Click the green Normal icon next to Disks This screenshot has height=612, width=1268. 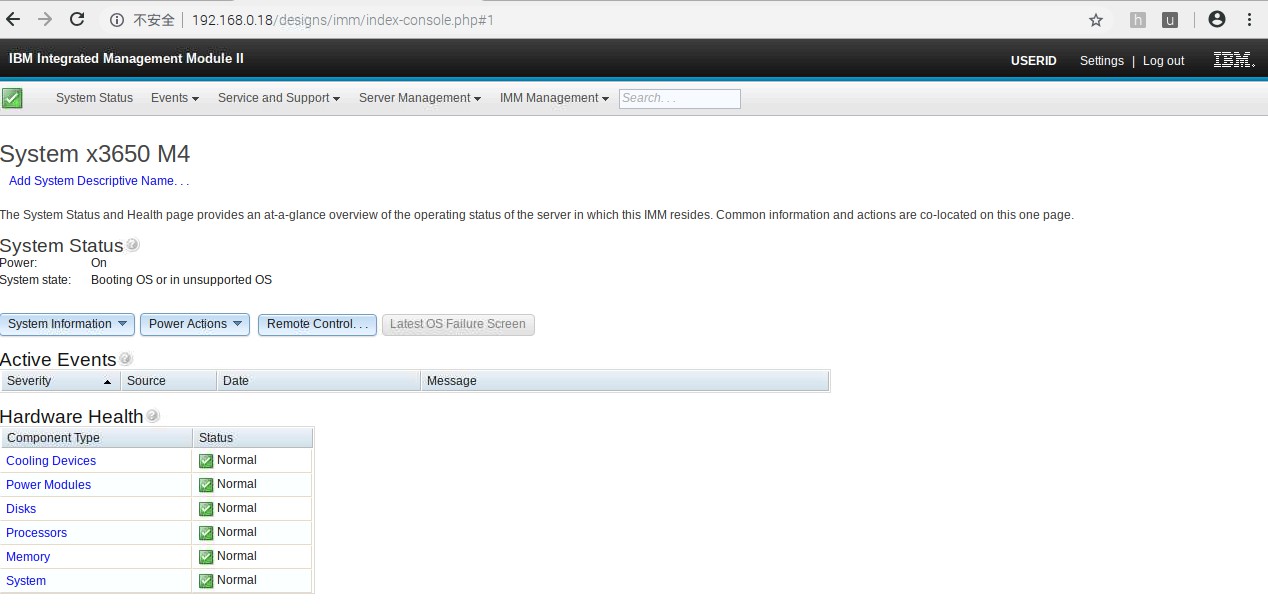(204, 508)
